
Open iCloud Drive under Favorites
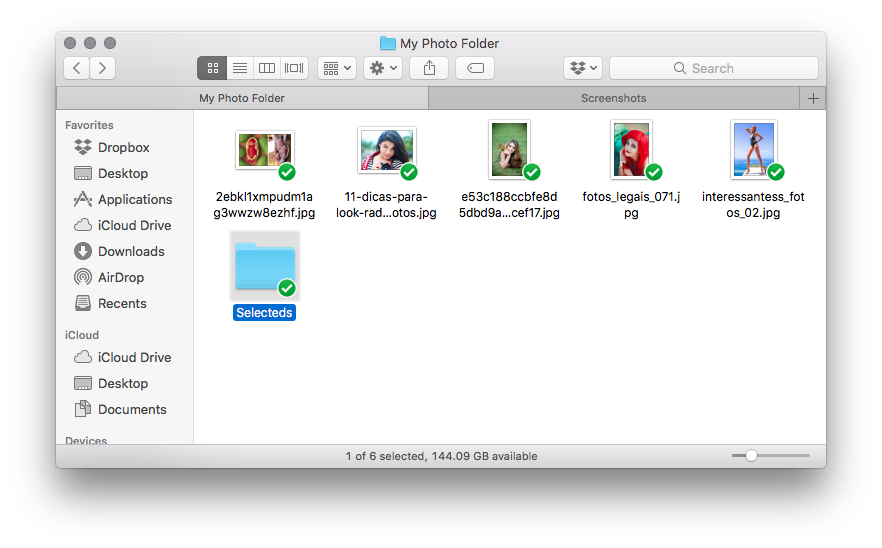(x=123, y=225)
